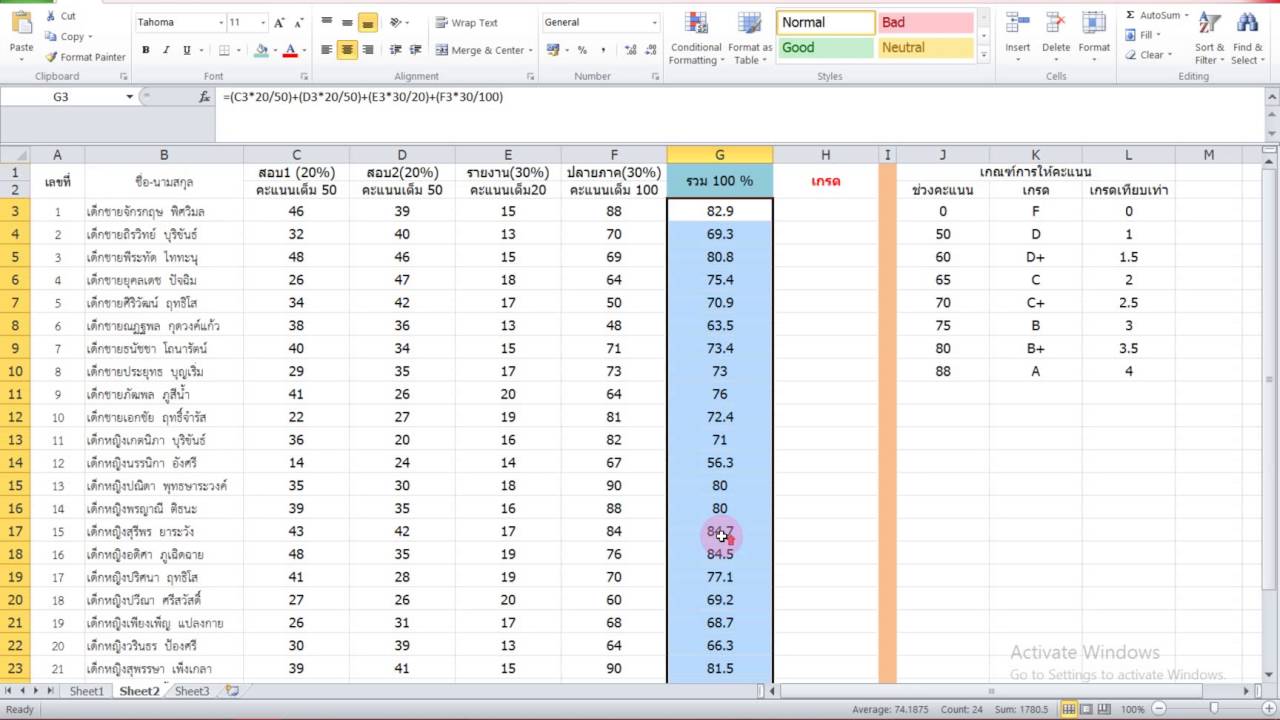This screenshot has height=720, width=1280.
Task: Increase font size with grow-font icon
Action: (x=280, y=22)
